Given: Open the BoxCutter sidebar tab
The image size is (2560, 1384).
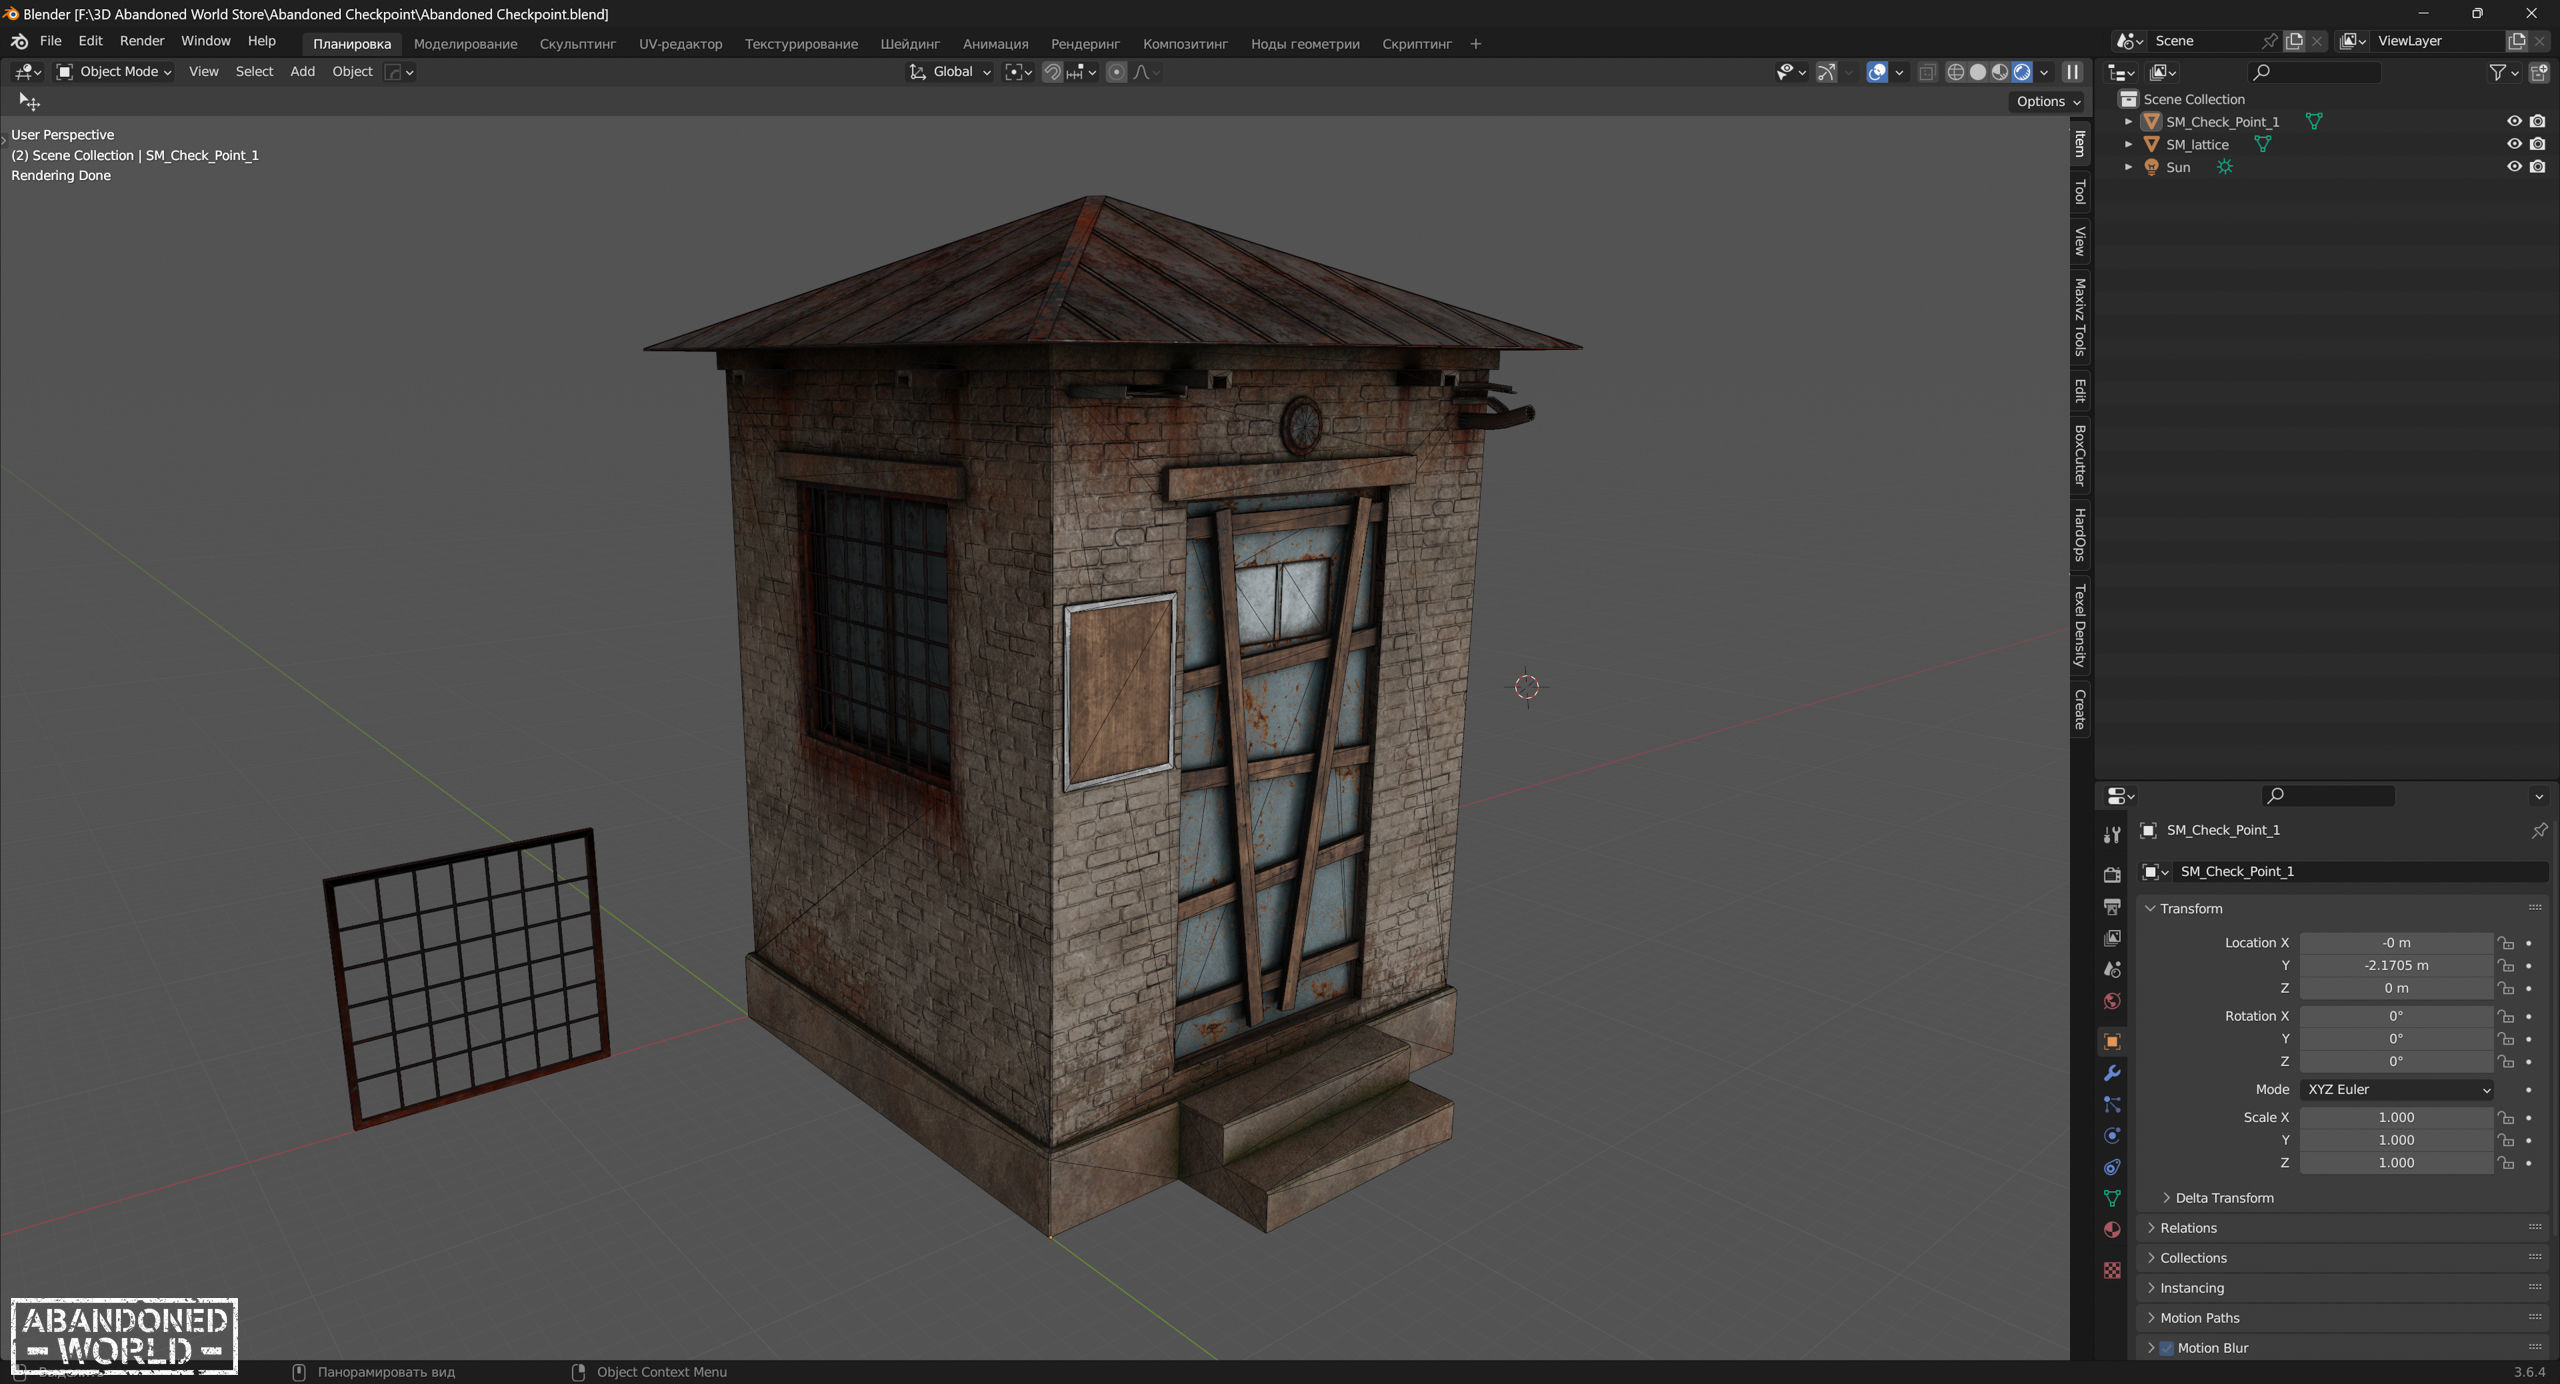Looking at the screenshot, I should coord(2080,455).
